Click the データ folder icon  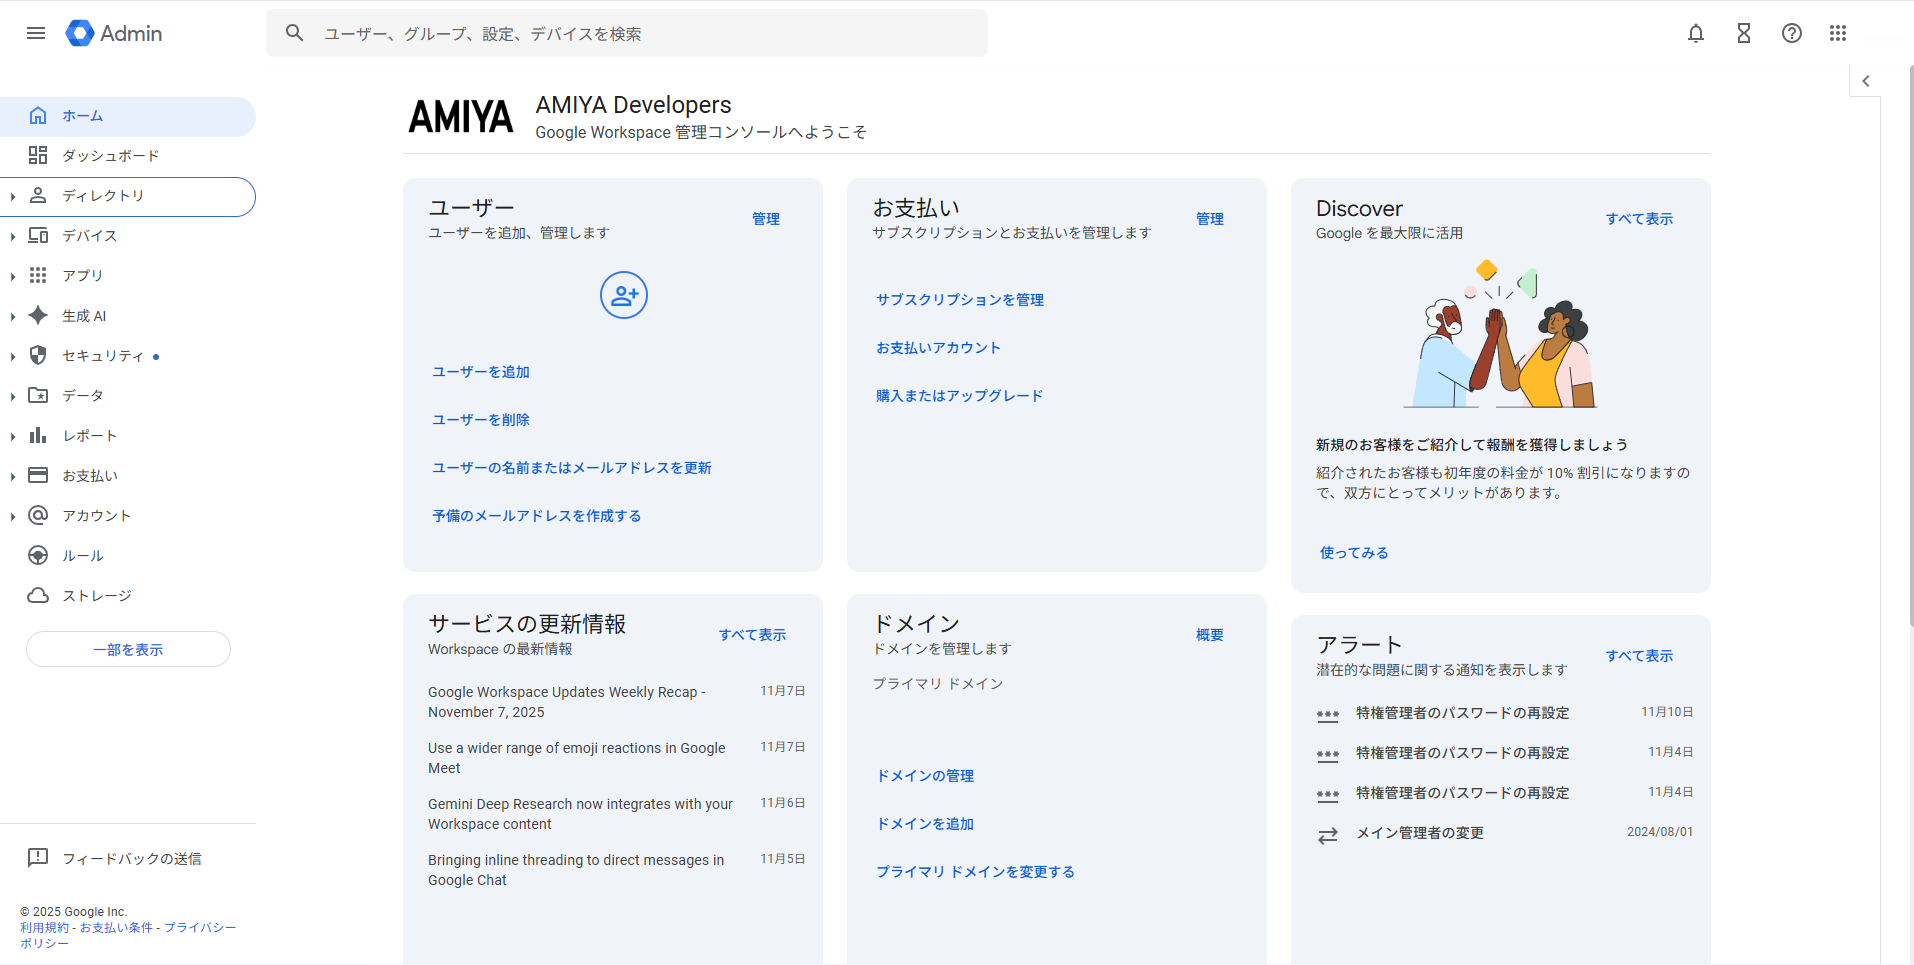[38, 395]
